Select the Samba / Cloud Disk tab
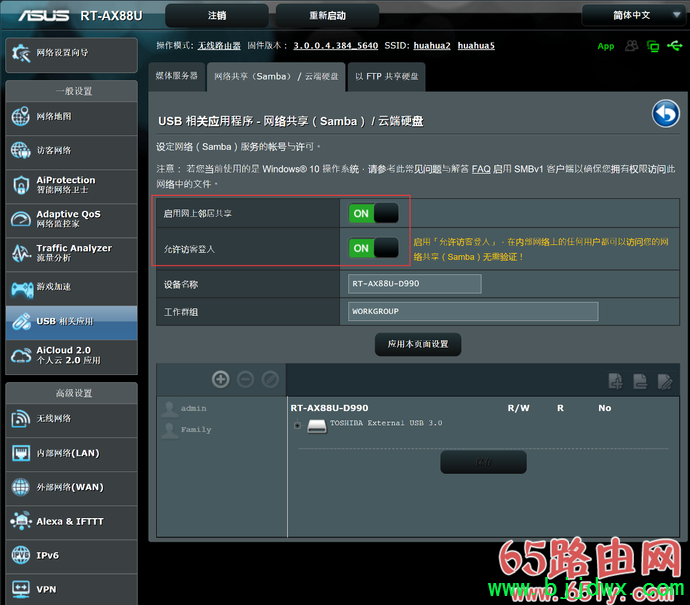690x605 pixels. (276, 77)
